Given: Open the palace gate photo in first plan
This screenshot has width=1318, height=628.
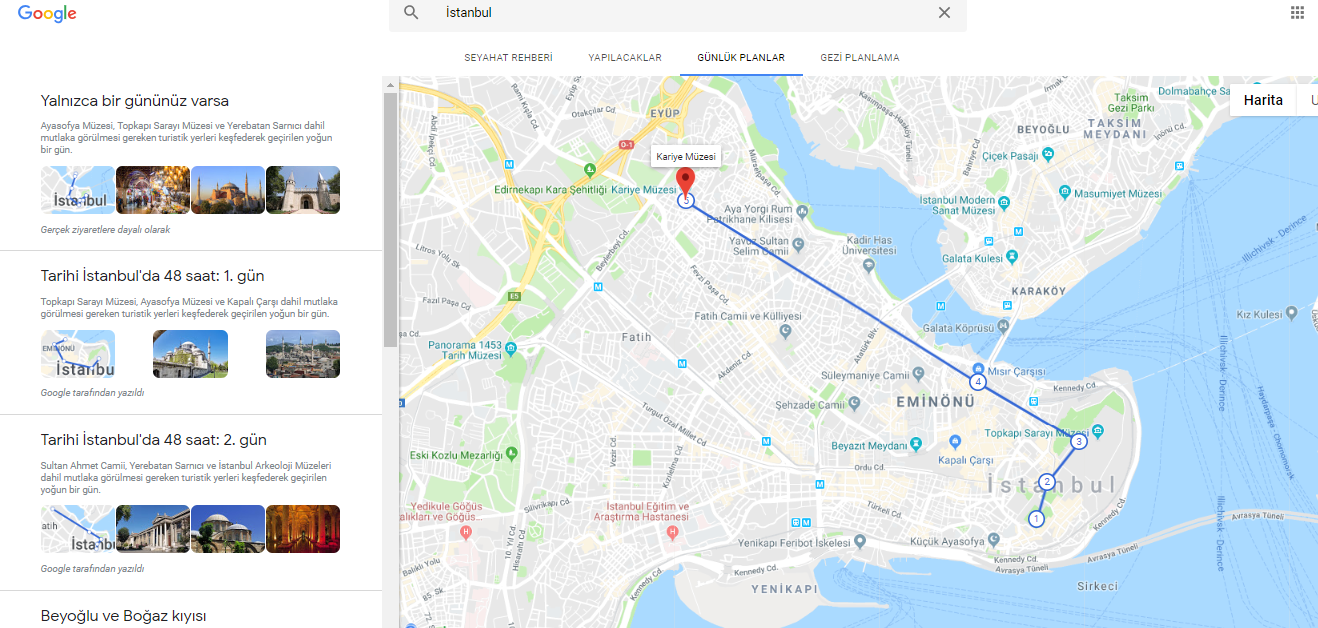Looking at the screenshot, I should point(303,190).
